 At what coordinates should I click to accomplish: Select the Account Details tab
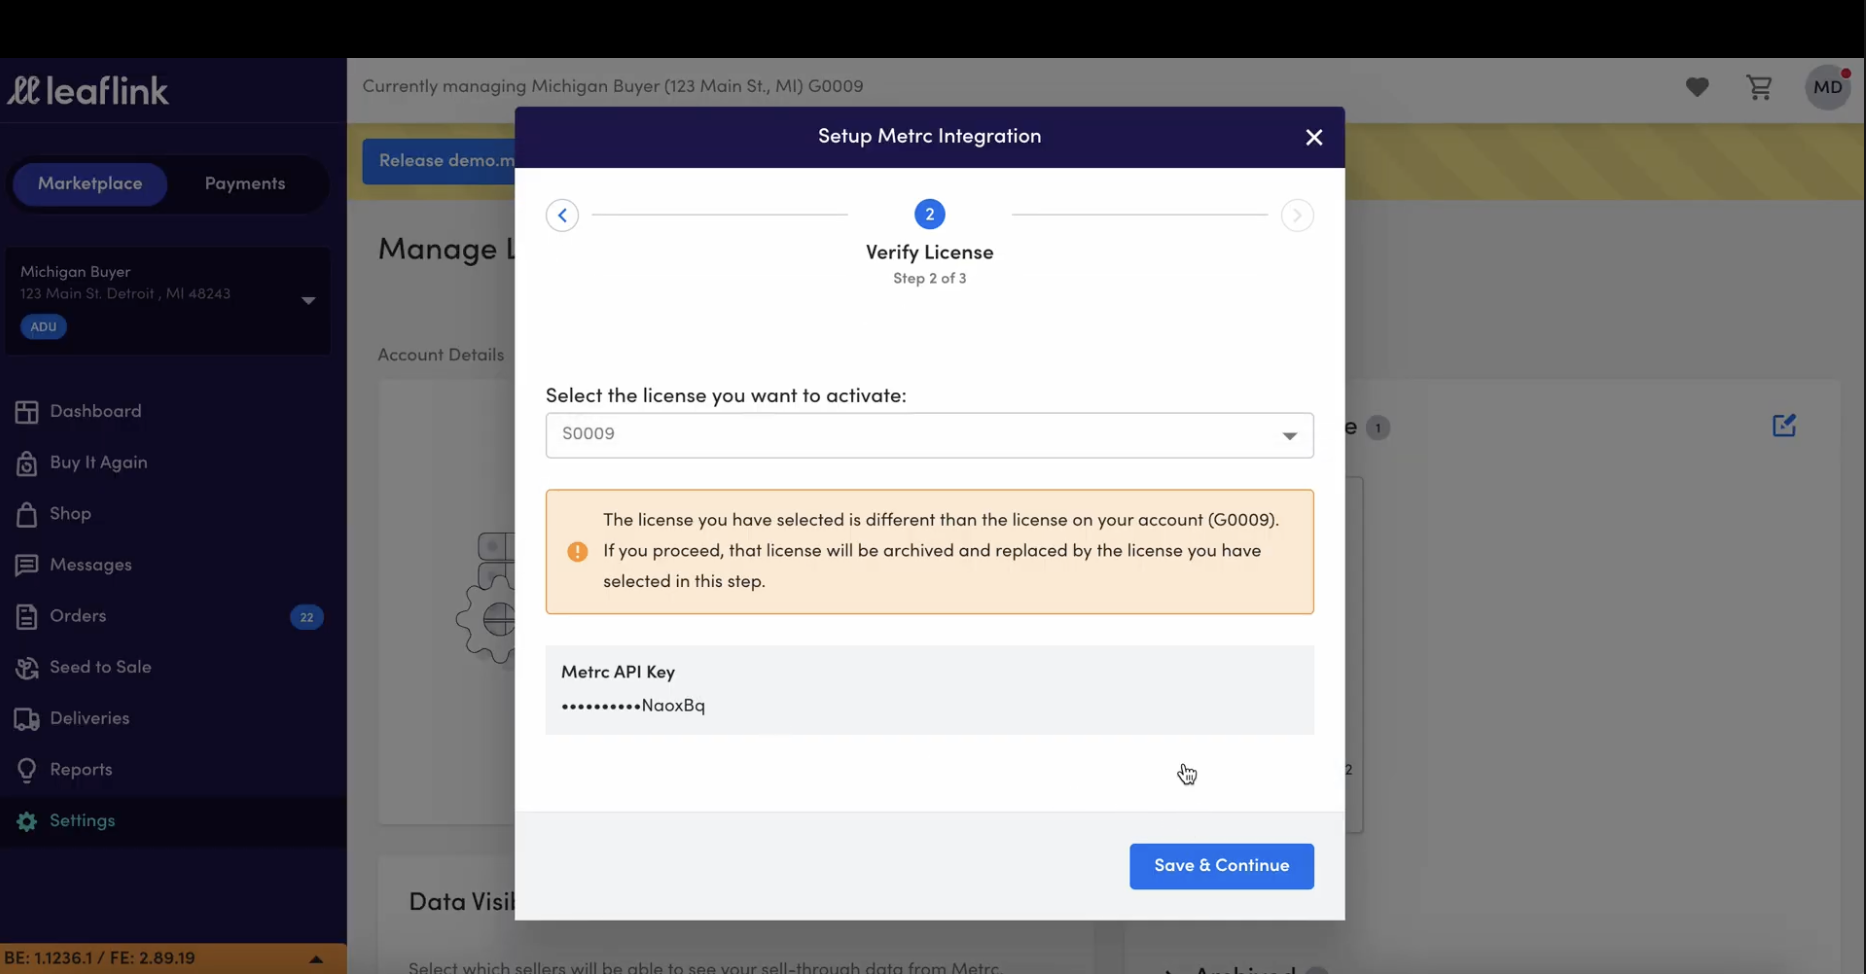point(441,355)
